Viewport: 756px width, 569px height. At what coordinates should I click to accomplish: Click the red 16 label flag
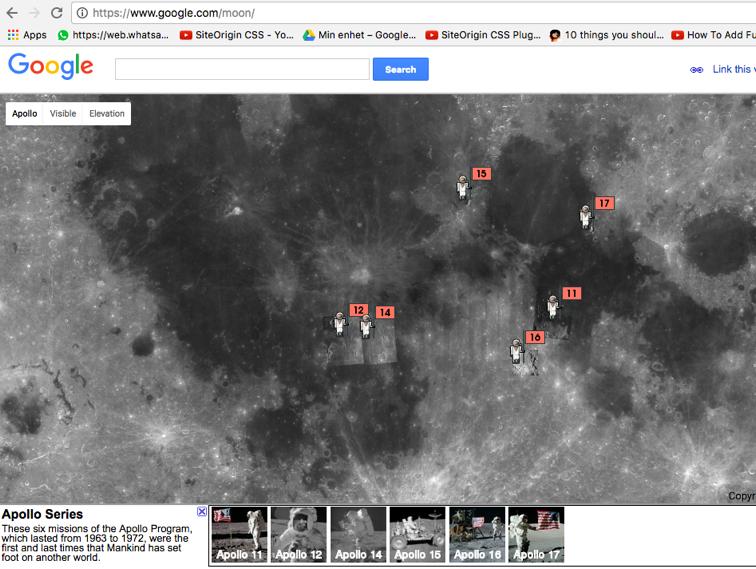tap(535, 337)
